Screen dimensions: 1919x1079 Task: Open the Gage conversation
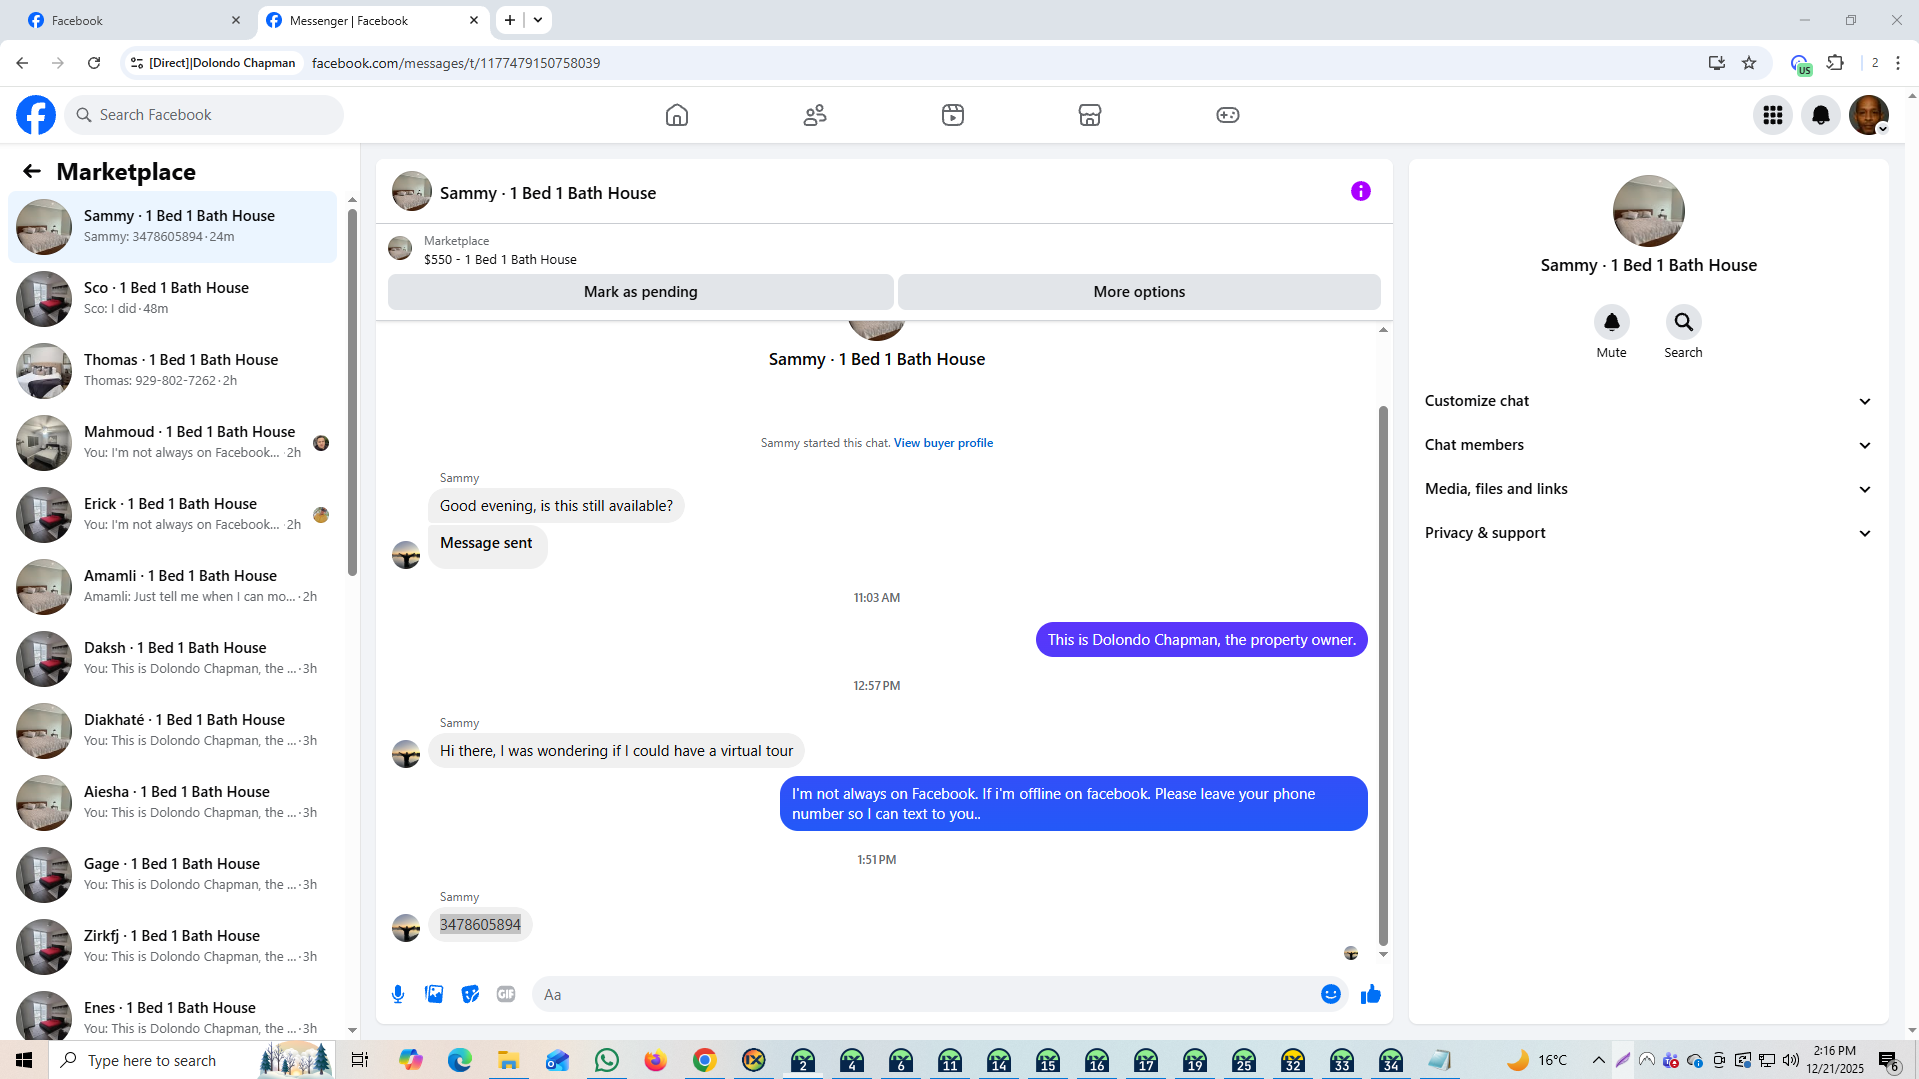pos(173,875)
